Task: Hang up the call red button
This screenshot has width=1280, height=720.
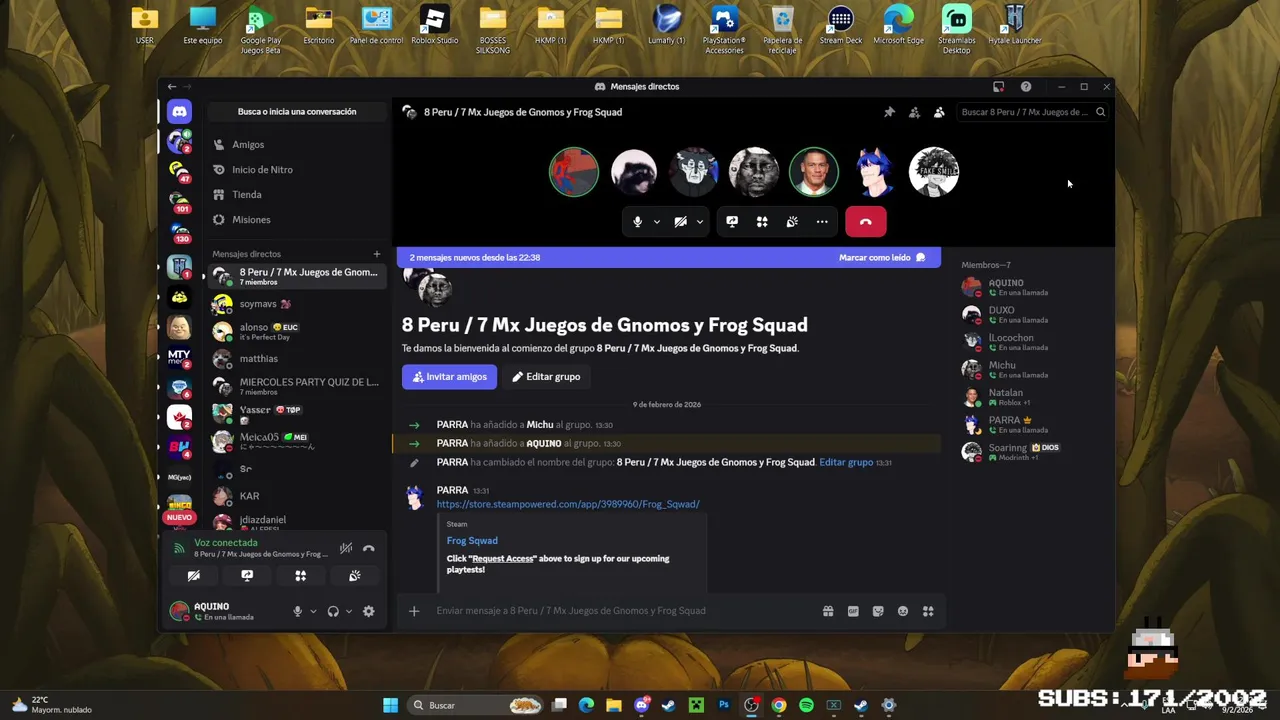Action: [x=866, y=222]
